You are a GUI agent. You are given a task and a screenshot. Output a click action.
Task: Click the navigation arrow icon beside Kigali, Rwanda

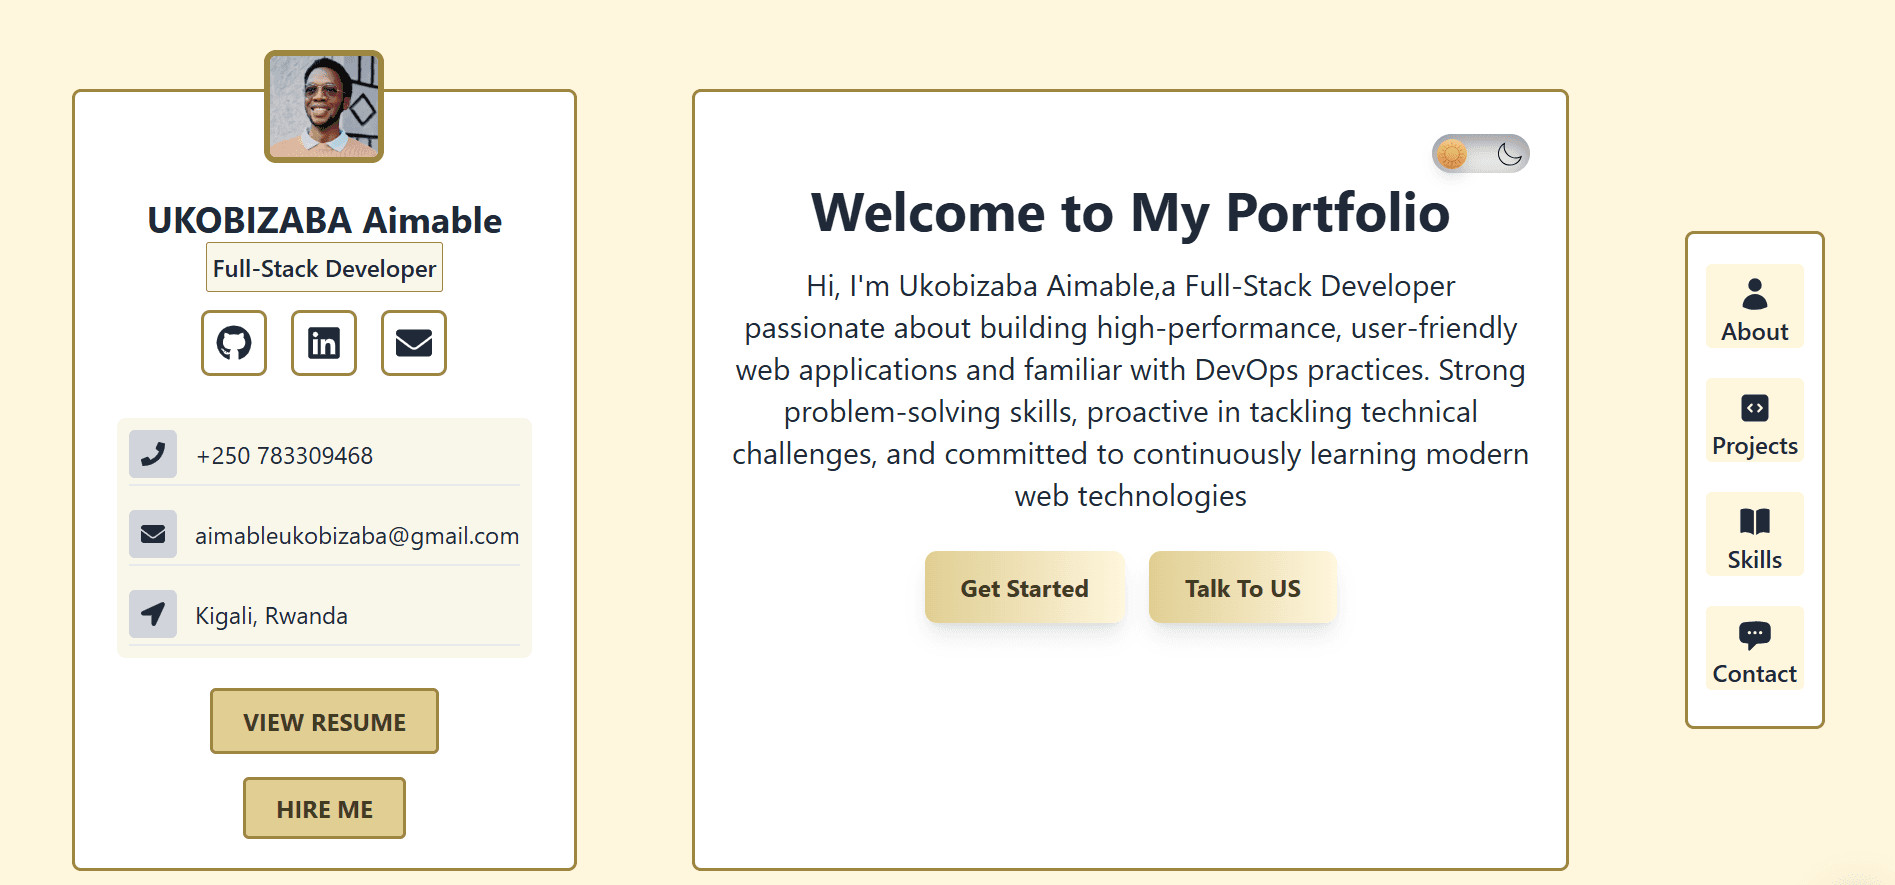[x=152, y=614]
